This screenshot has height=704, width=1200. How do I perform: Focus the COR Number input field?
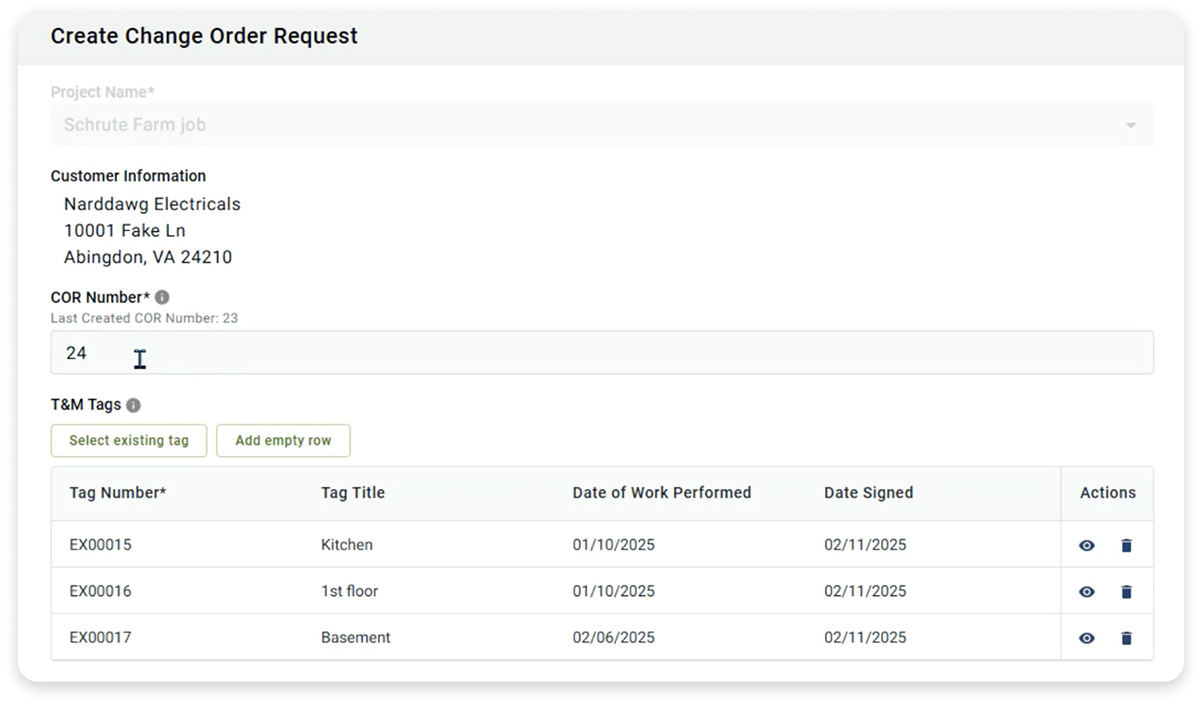point(600,353)
